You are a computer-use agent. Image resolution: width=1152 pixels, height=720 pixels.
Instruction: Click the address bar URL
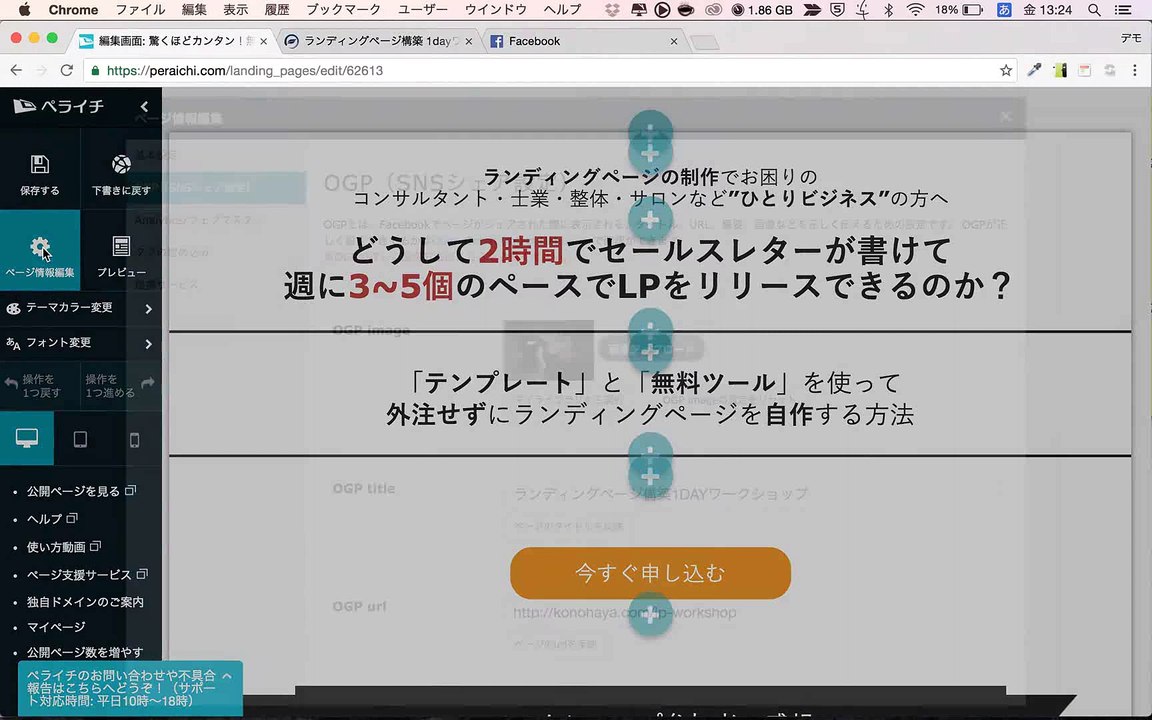tap(245, 71)
